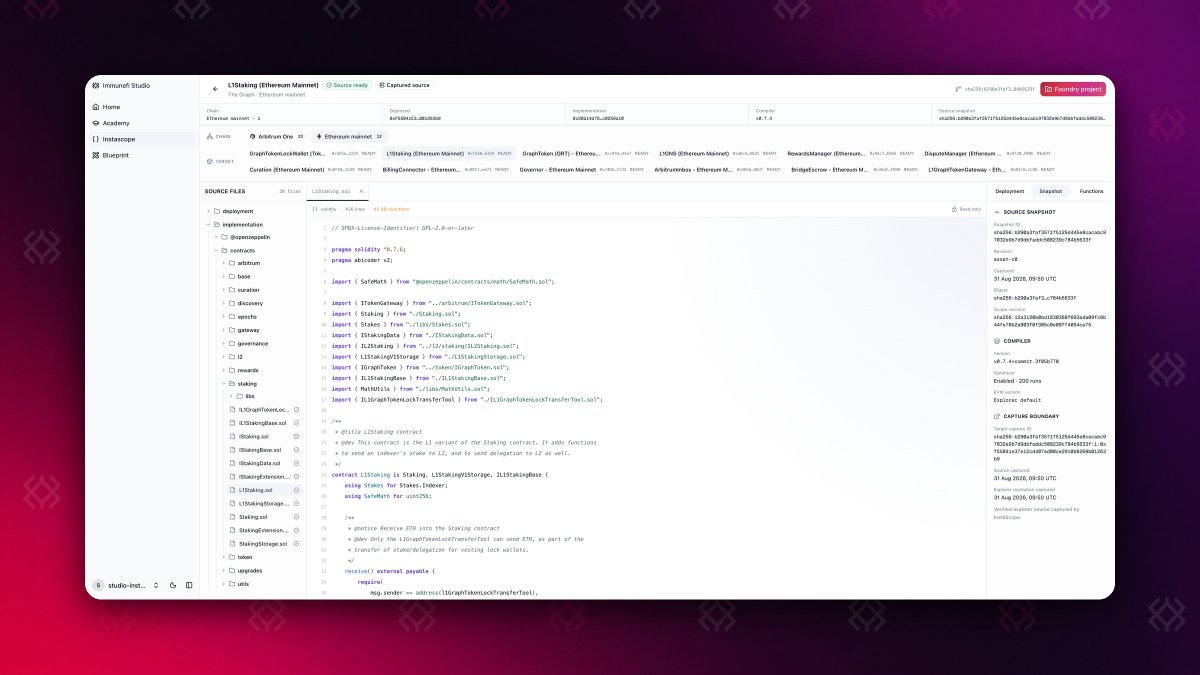Click the Read only lock icon
Image resolution: width=1200 pixels, height=675 pixels.
coord(954,209)
